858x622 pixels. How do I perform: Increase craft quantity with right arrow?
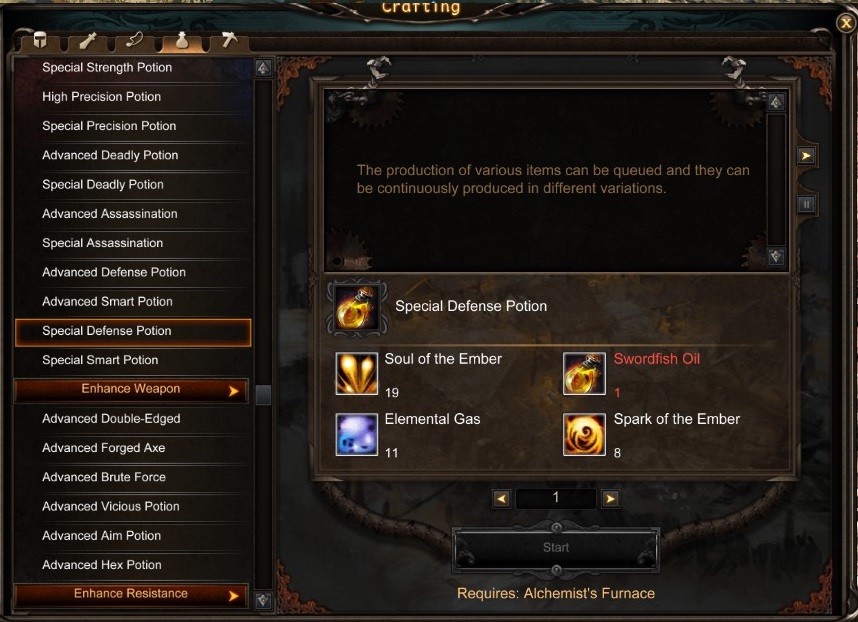click(x=610, y=498)
